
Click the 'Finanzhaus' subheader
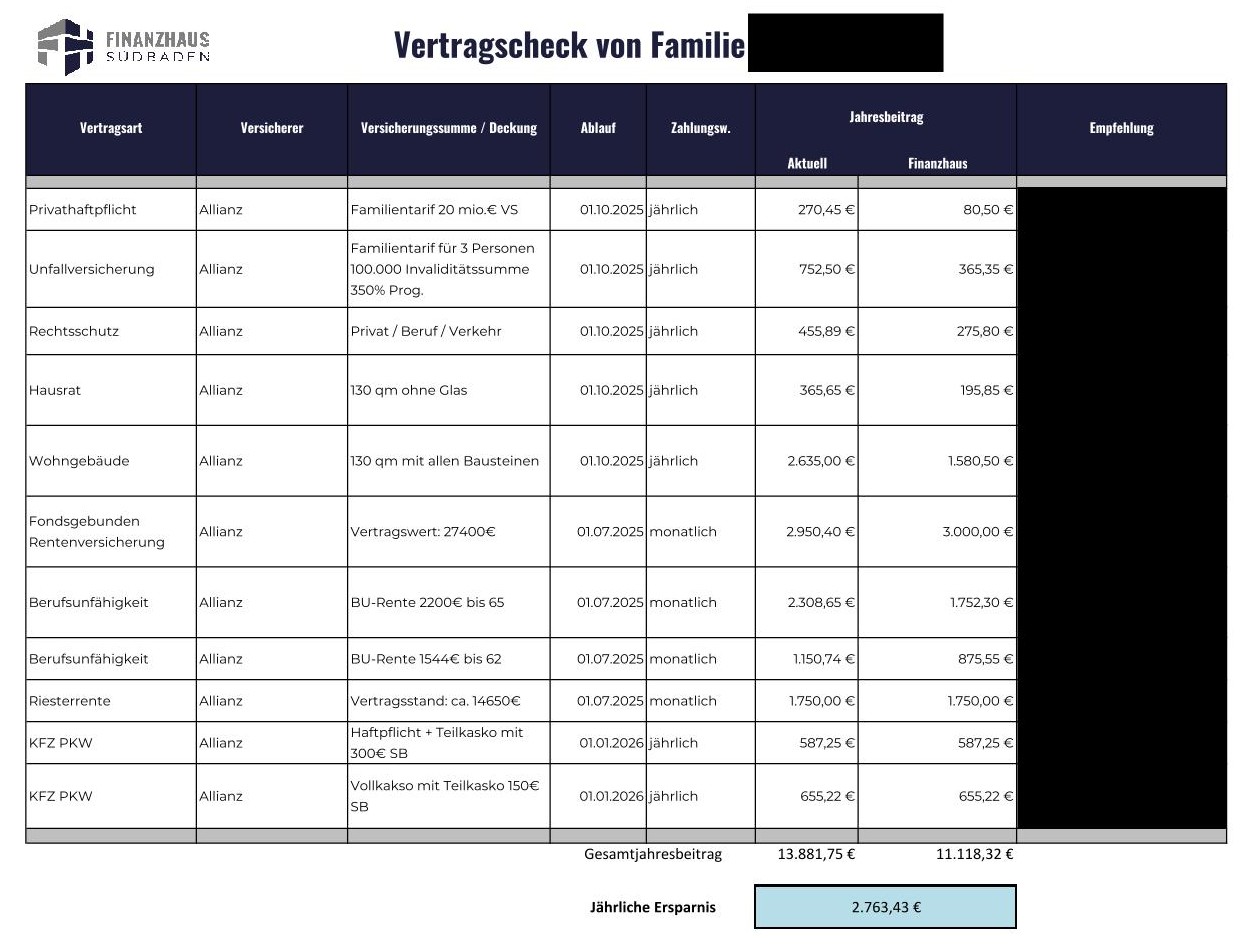coord(938,163)
